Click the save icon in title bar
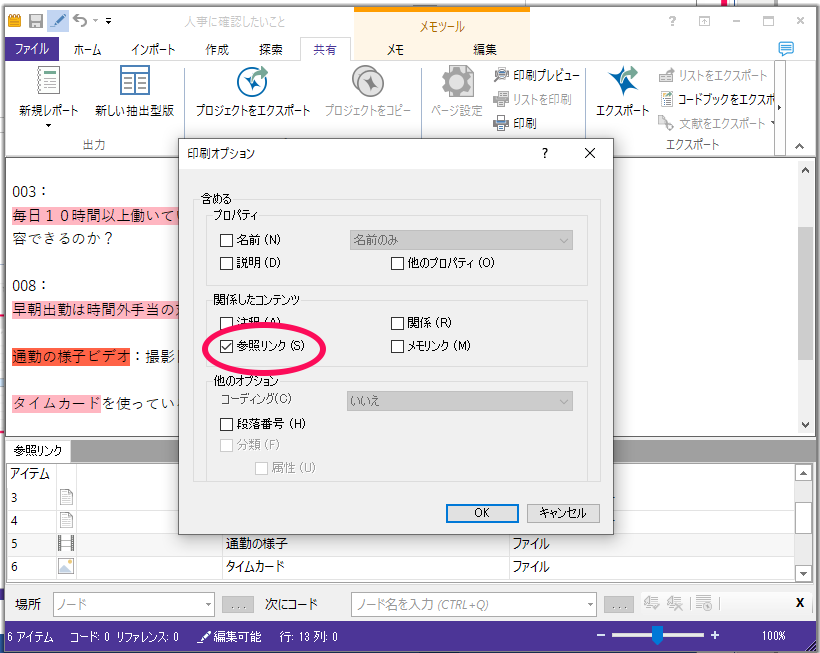Viewport: 820px width, 653px height. pos(36,21)
